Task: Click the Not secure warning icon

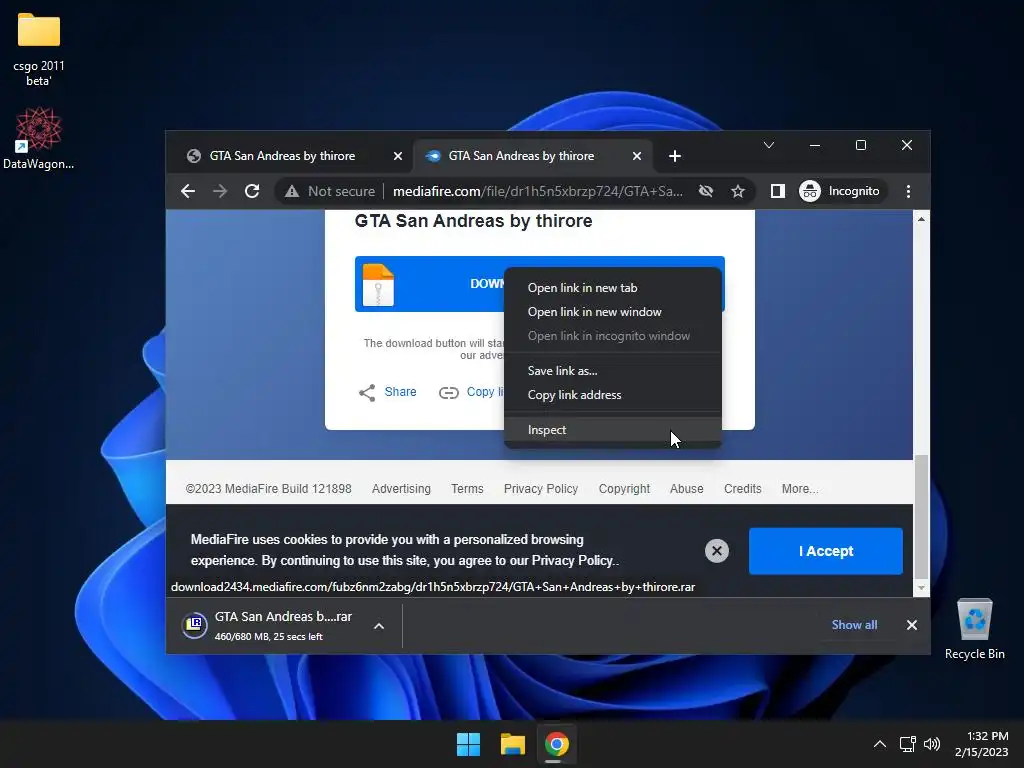Action: click(x=292, y=191)
